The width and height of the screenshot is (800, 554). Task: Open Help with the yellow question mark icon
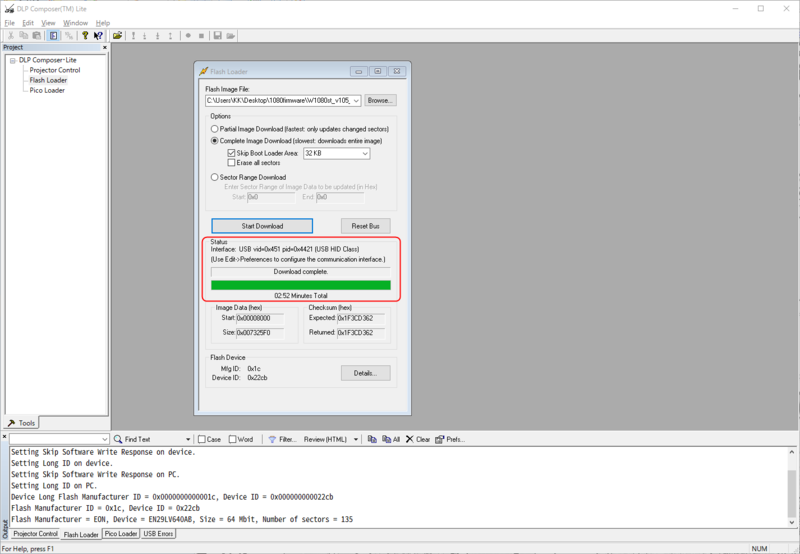pyautogui.click(x=85, y=36)
